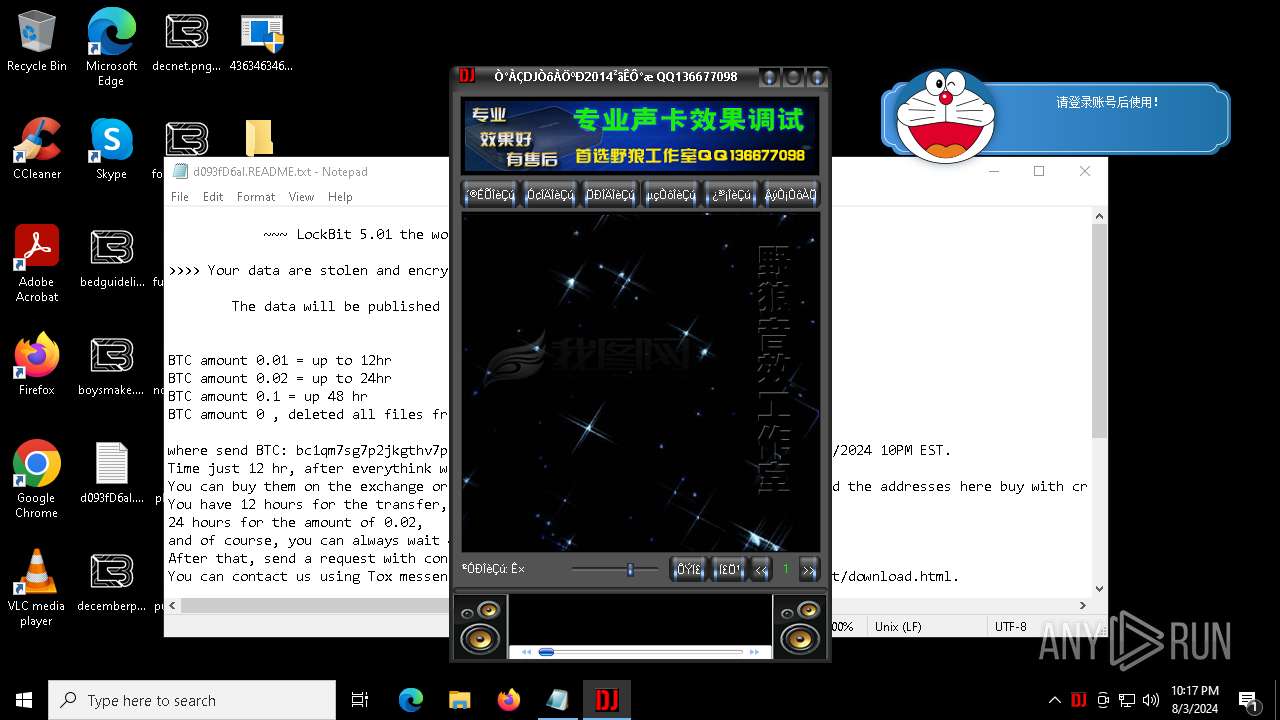Click the starry visualization area in DJ player

[640, 381]
